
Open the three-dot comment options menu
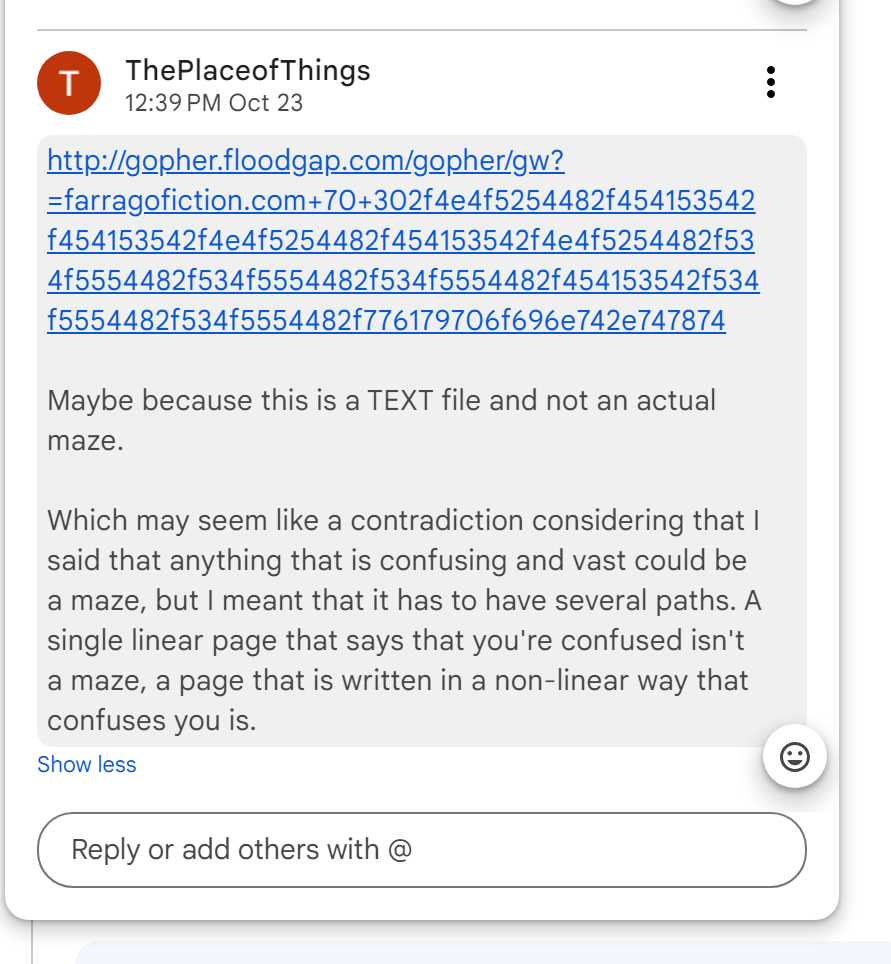[770, 82]
